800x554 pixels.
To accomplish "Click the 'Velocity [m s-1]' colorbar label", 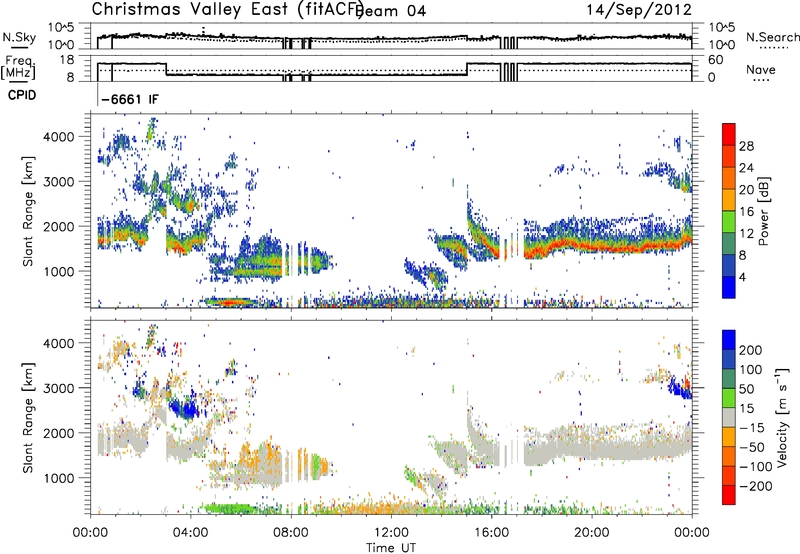I will pos(782,417).
